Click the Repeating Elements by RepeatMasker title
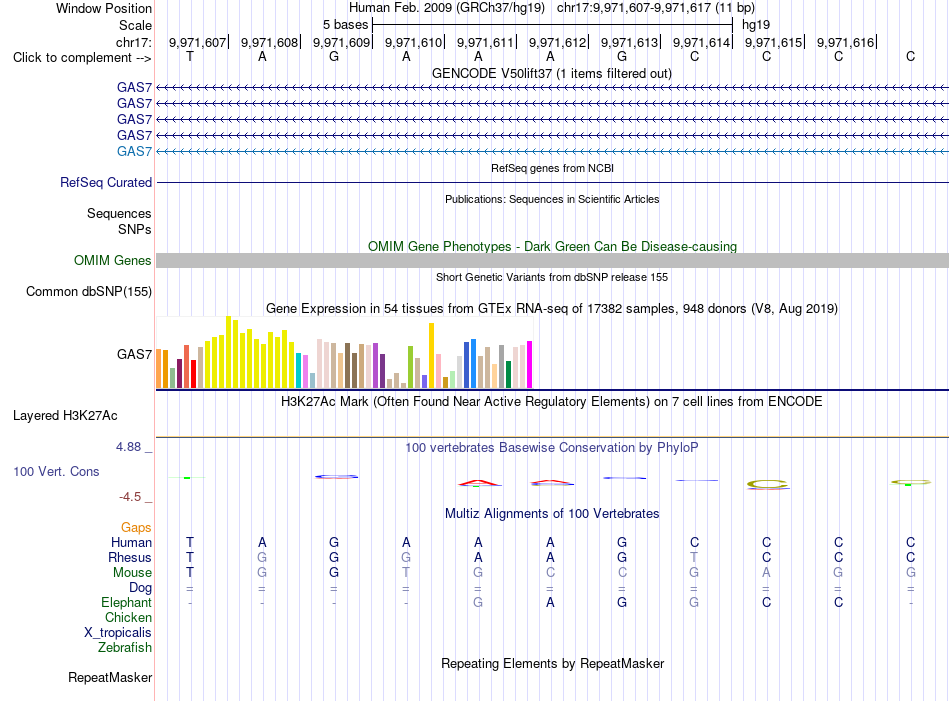 coord(553,663)
